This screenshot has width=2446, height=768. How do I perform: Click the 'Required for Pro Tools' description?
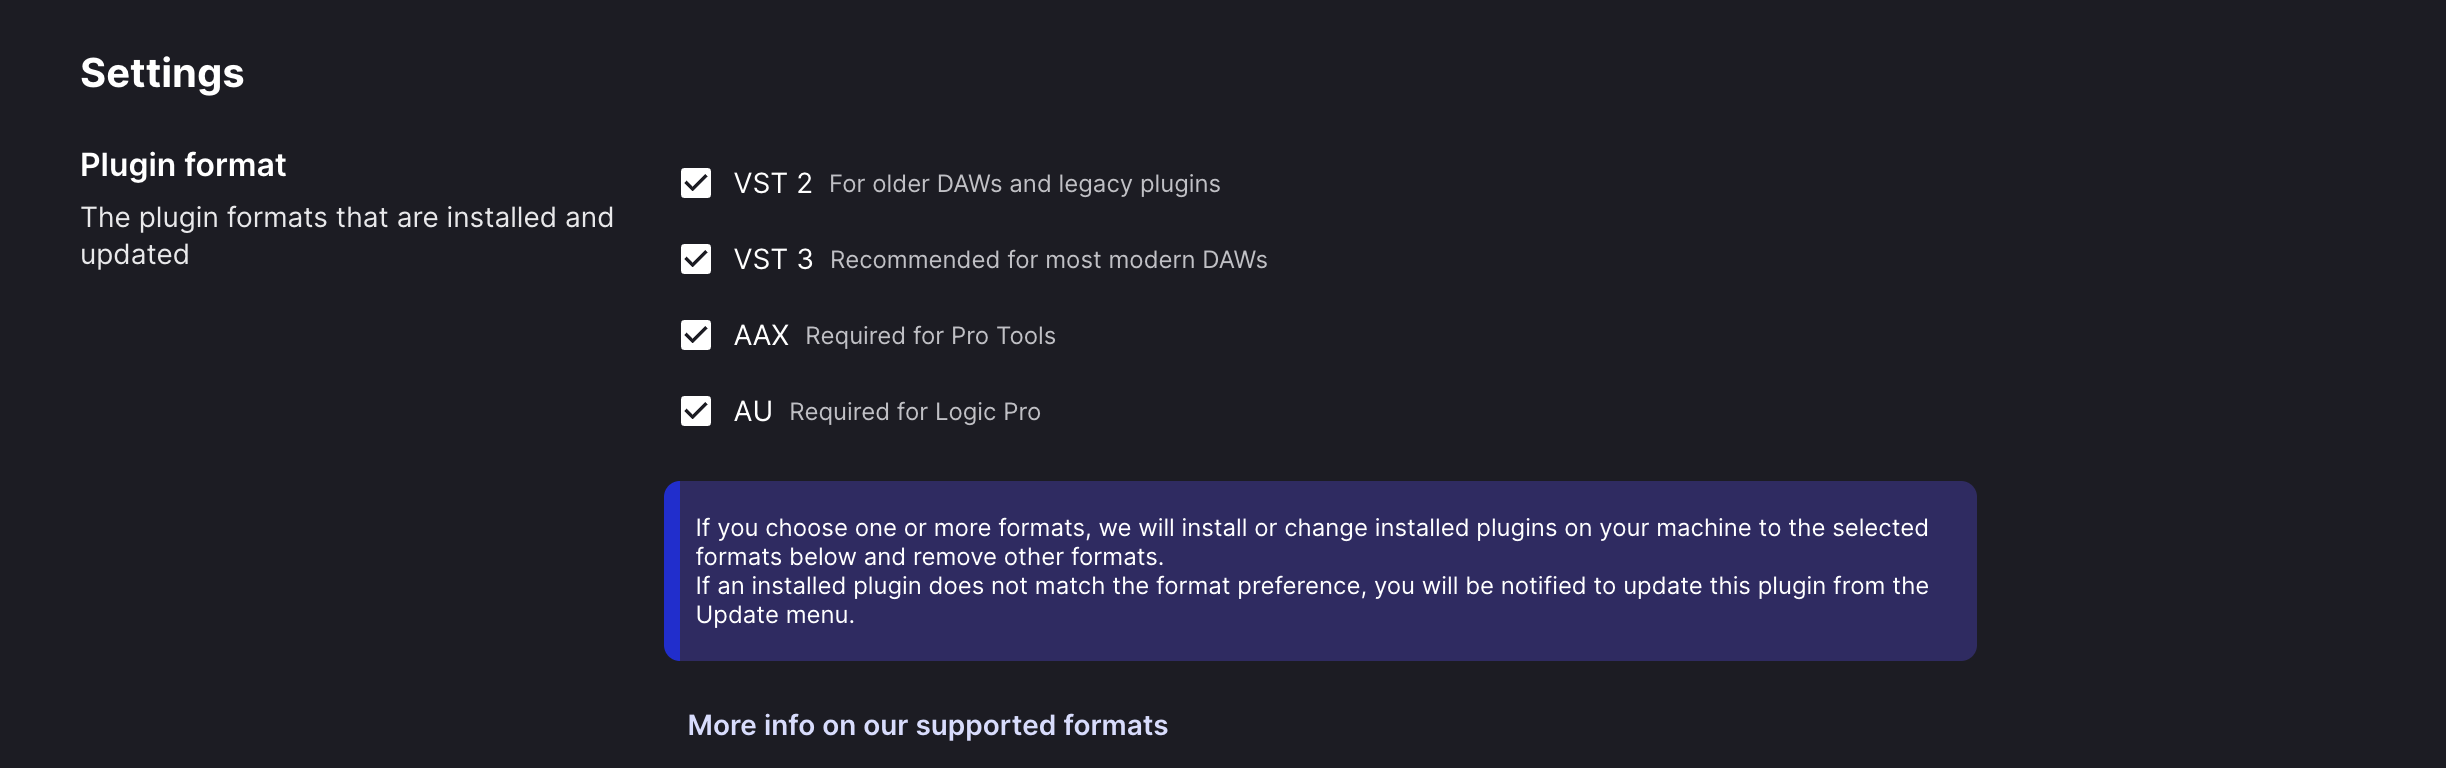click(930, 336)
